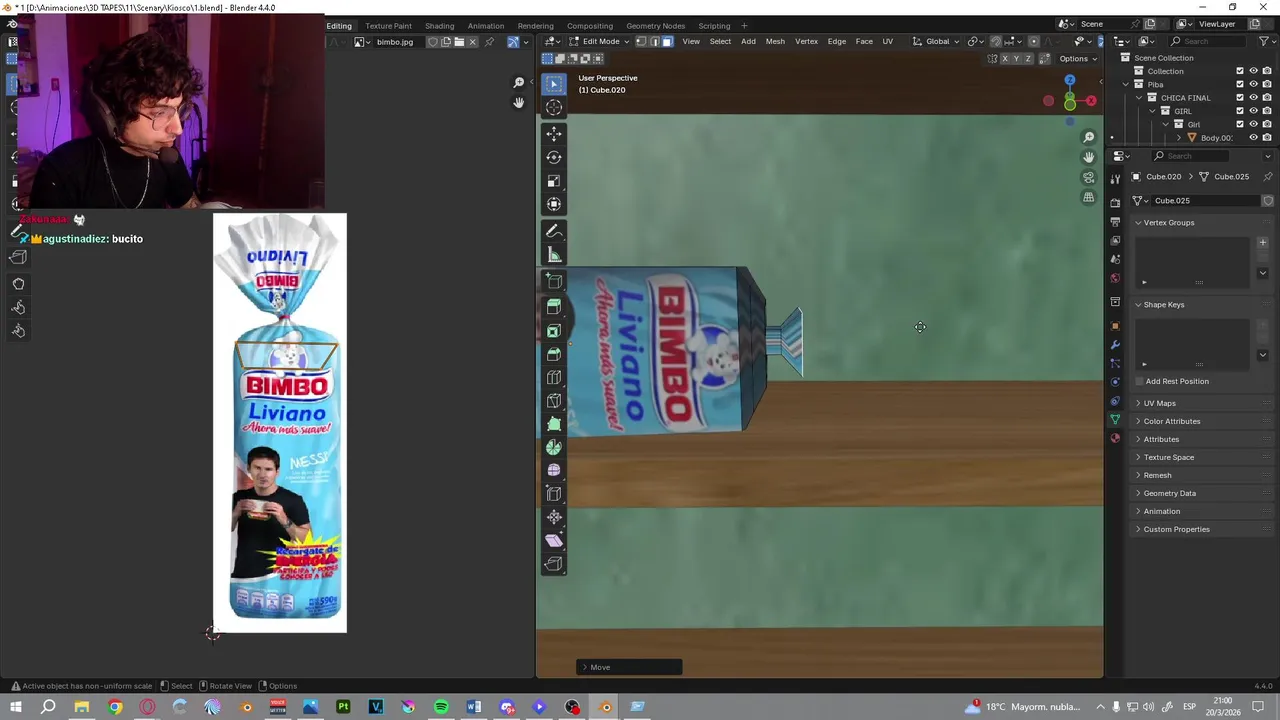Image resolution: width=1280 pixels, height=720 pixels.
Task: Expand the Move operator panel
Action: [630, 667]
